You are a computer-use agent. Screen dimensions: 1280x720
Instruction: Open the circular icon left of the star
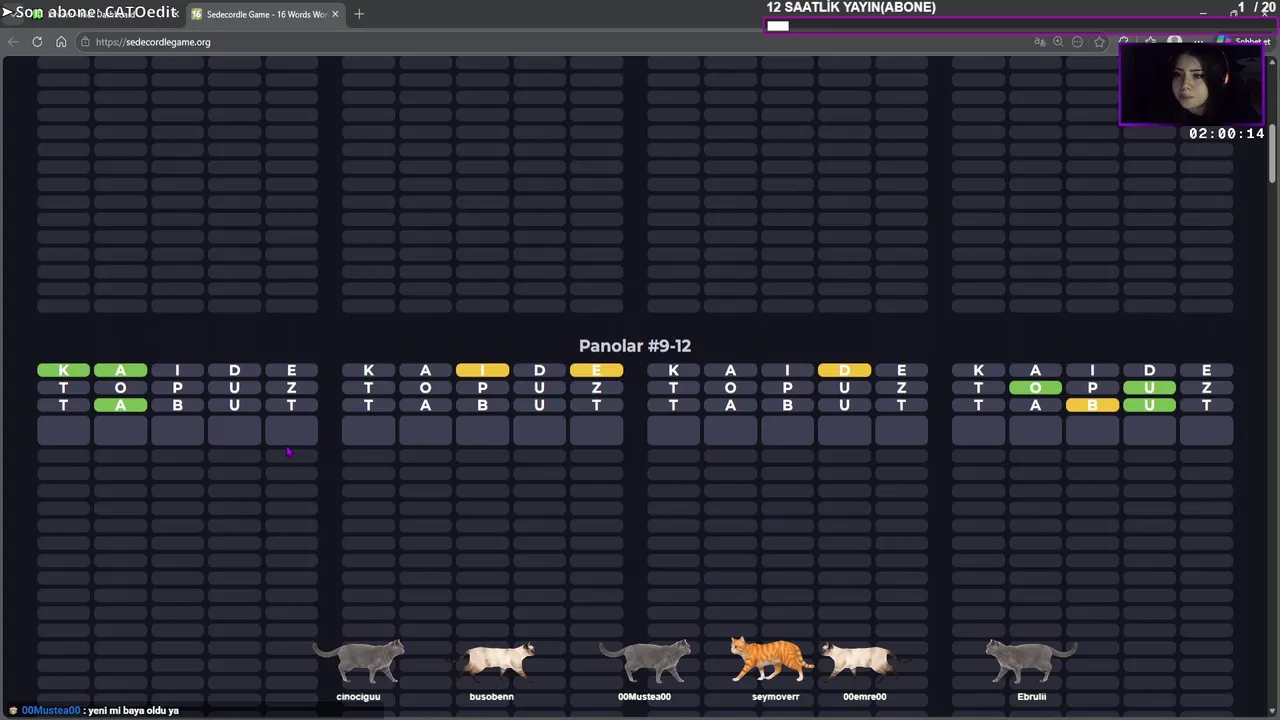click(x=1077, y=42)
